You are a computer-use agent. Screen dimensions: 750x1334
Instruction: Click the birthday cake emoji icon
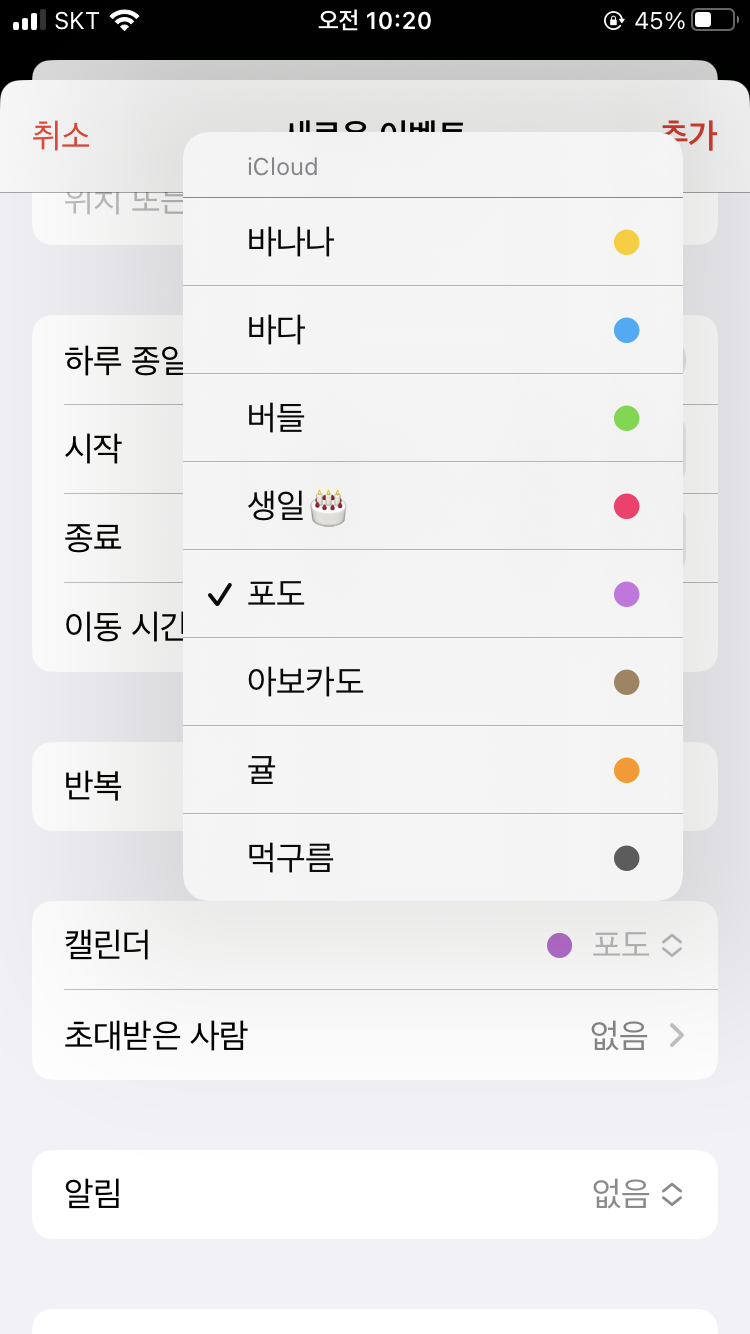(328, 507)
